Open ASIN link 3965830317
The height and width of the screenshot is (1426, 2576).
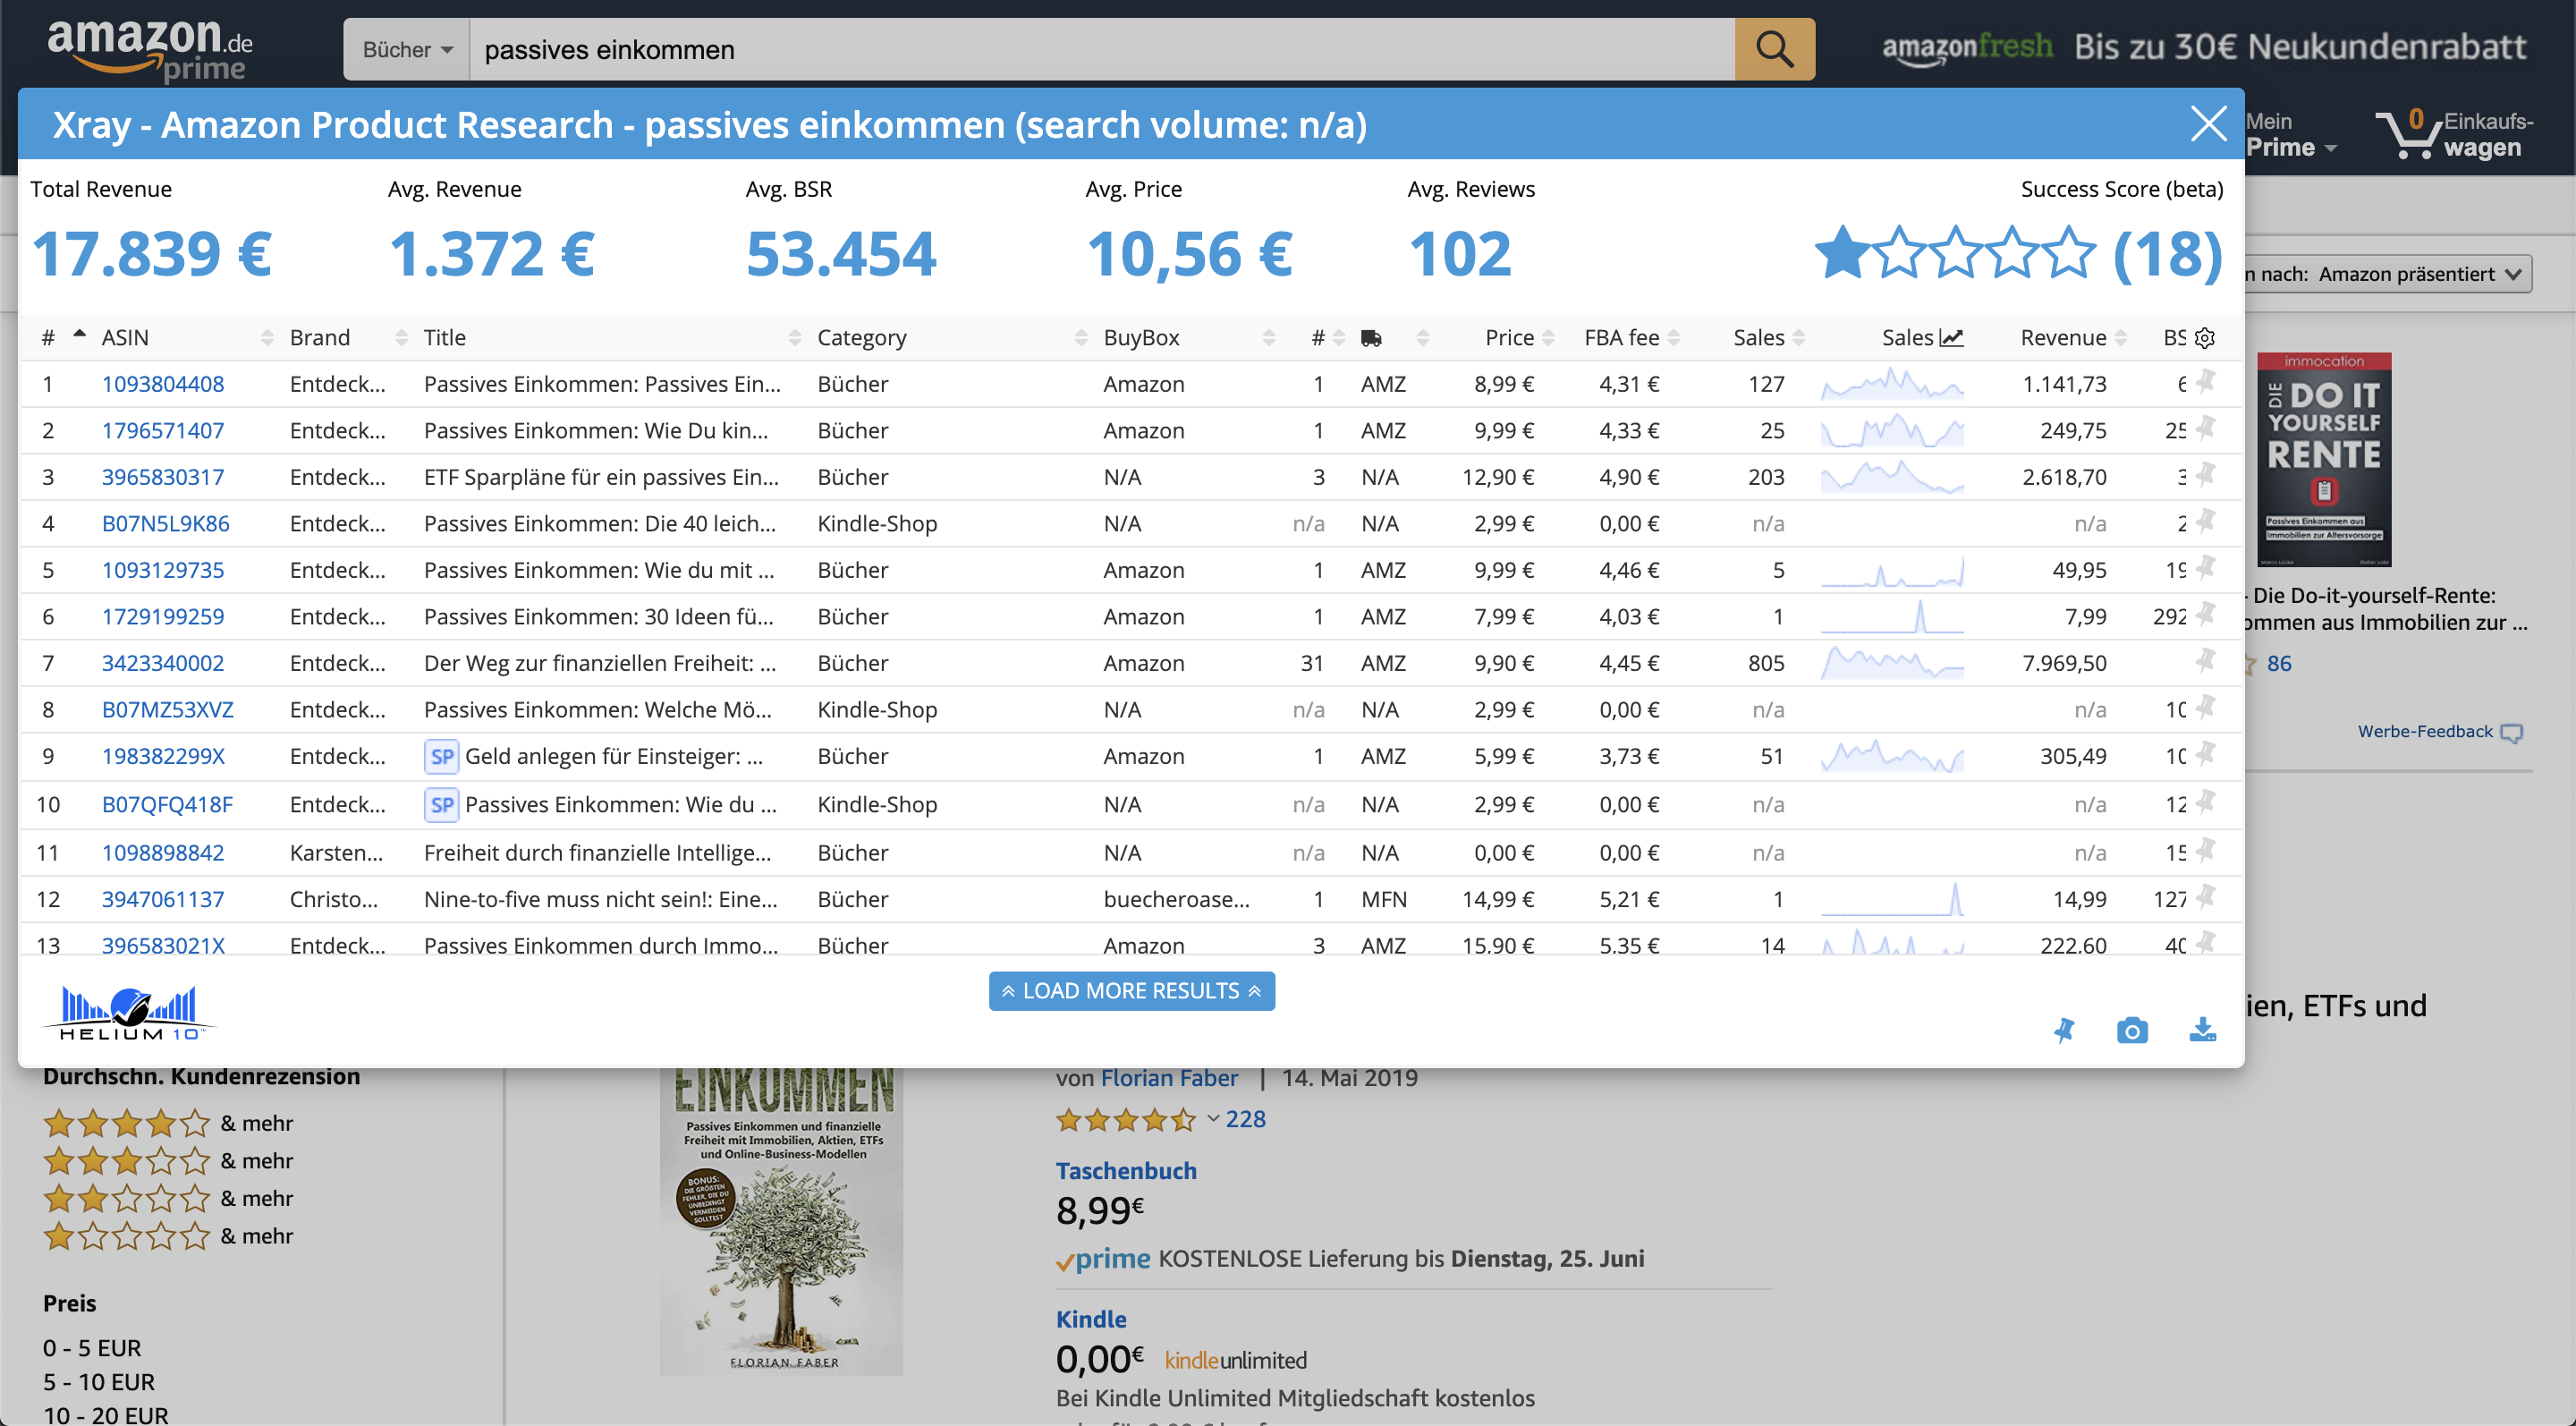click(x=163, y=477)
